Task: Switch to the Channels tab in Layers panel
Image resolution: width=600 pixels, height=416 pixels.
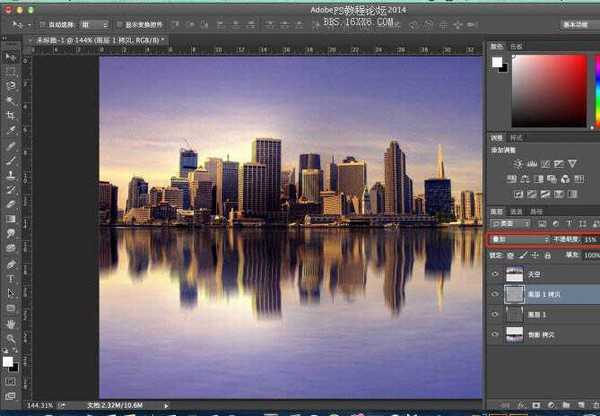Action: [517, 211]
